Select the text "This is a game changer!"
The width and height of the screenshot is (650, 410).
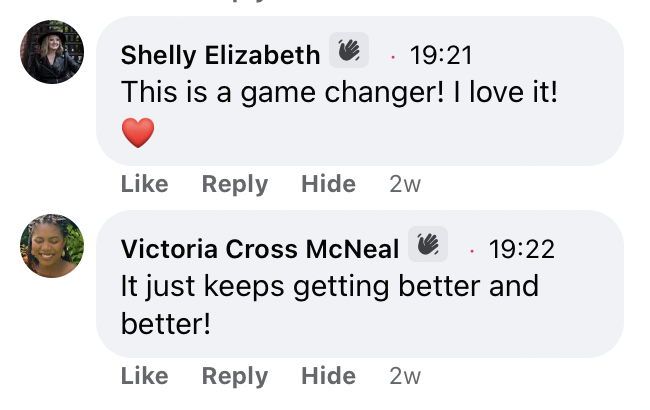click(x=283, y=93)
